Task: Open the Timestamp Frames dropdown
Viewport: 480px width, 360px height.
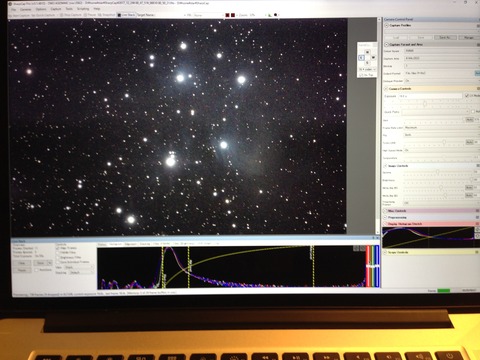Action: tap(442, 203)
